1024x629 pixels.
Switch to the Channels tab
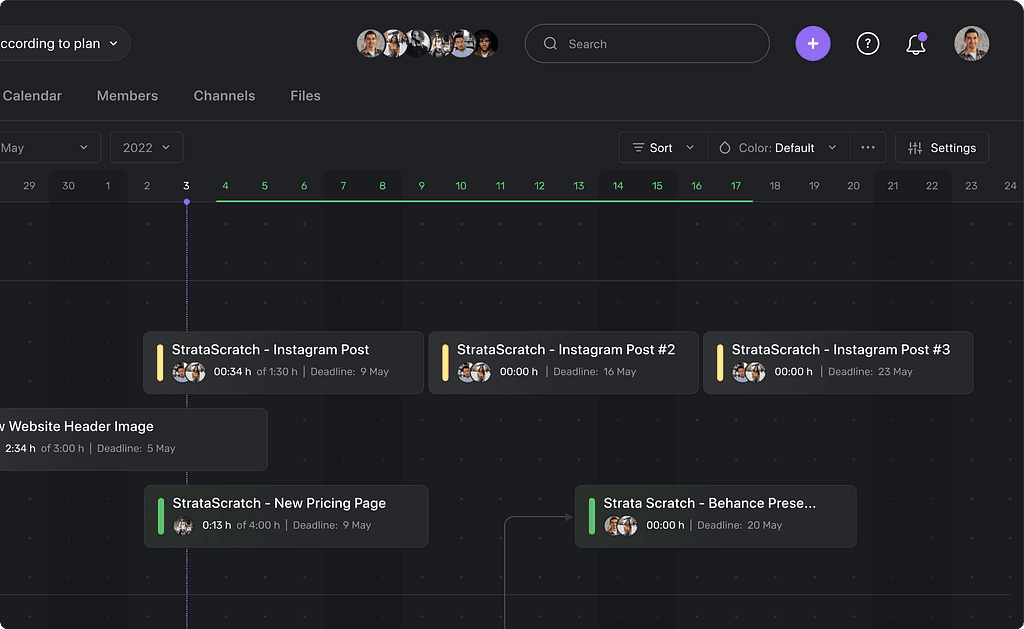pyautogui.click(x=224, y=96)
